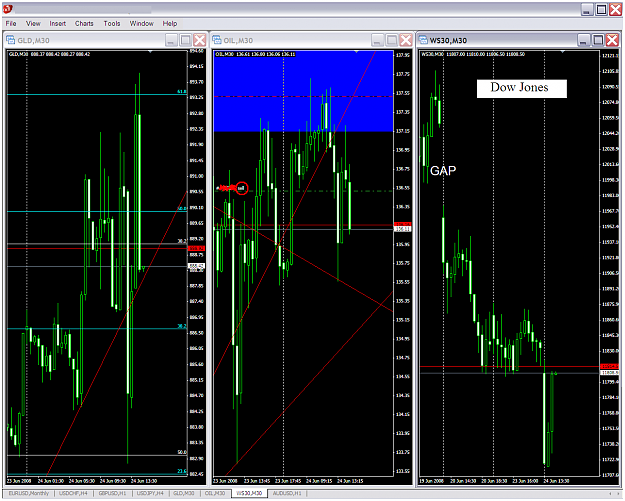Click the 61.8 Fibonacci label on GLD chart
The height and width of the screenshot is (501, 625).
182,92
